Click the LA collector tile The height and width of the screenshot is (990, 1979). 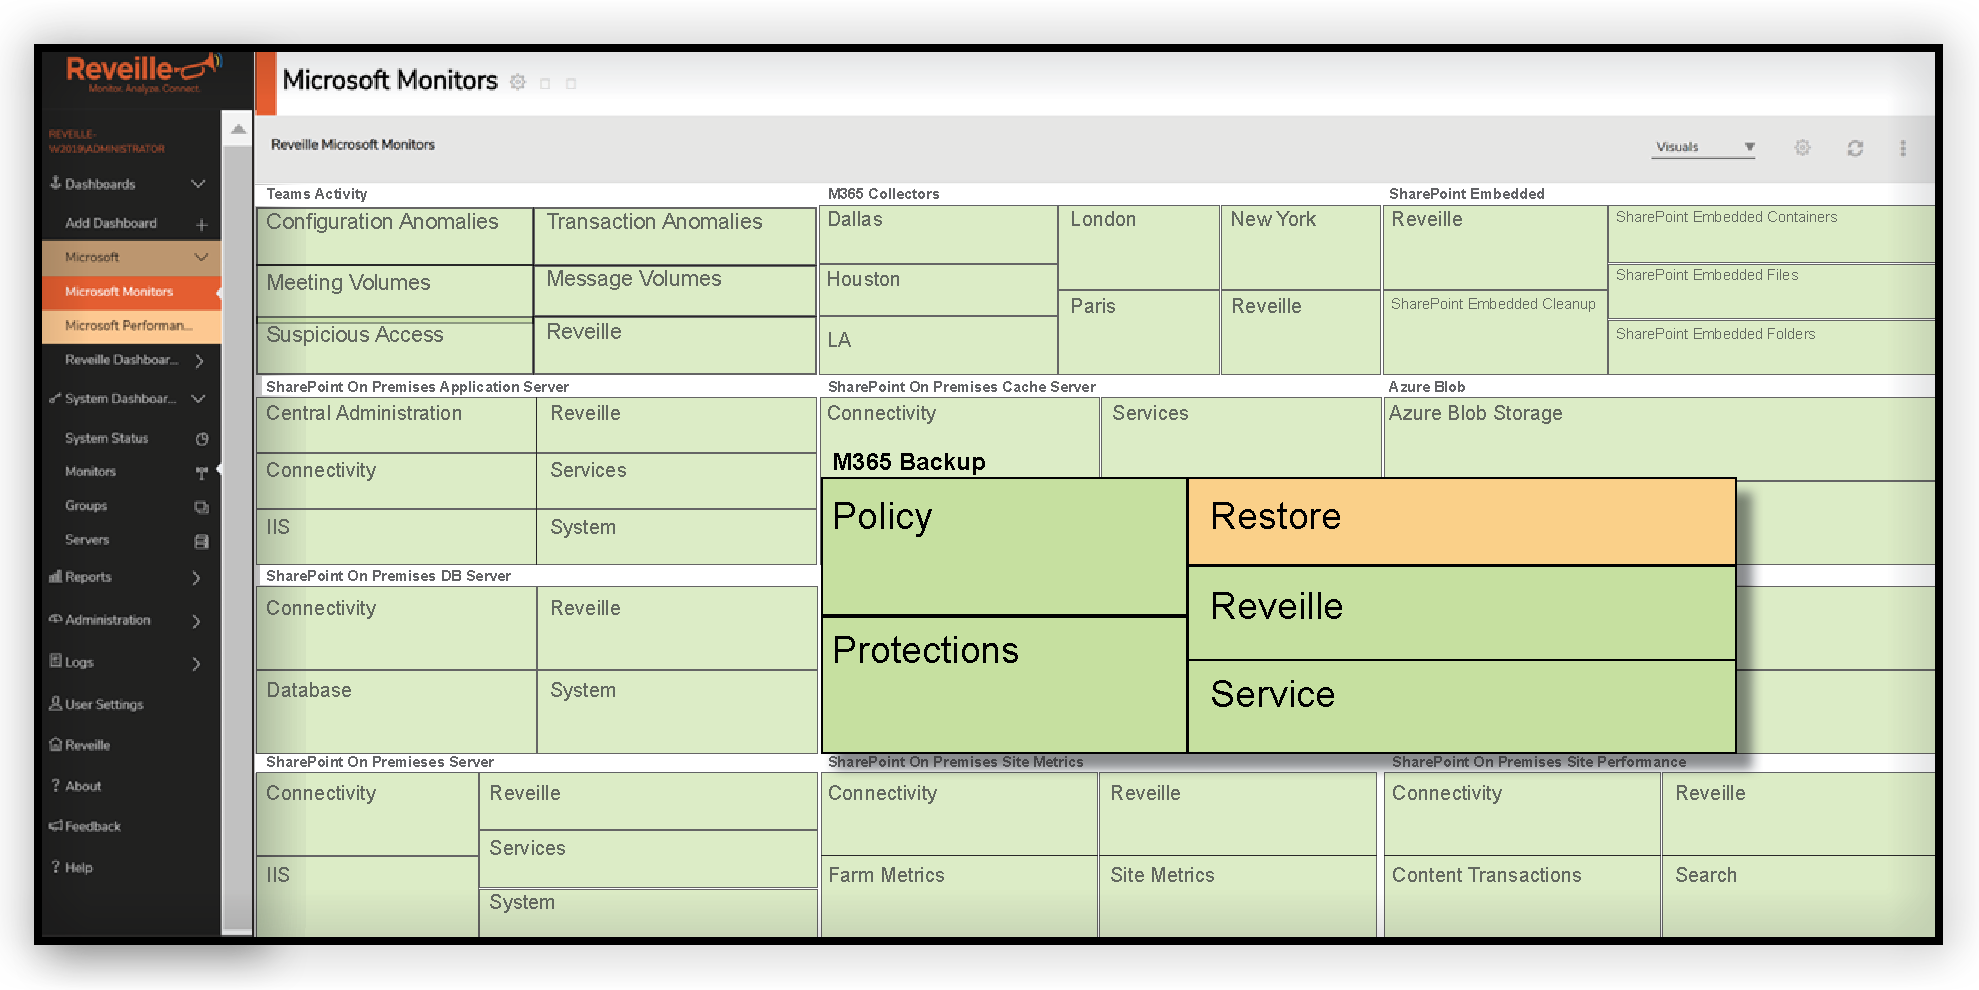[x=939, y=346]
